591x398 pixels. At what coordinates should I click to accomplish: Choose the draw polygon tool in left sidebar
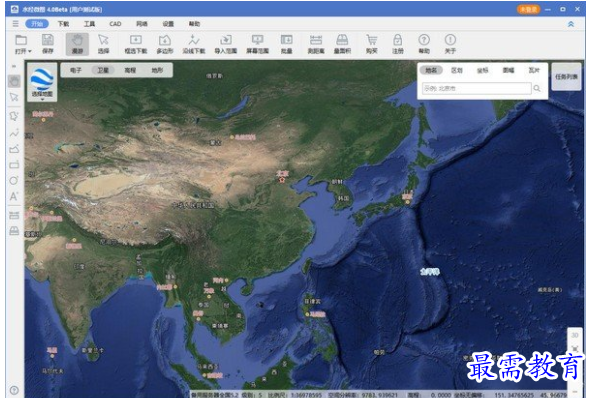(x=14, y=116)
